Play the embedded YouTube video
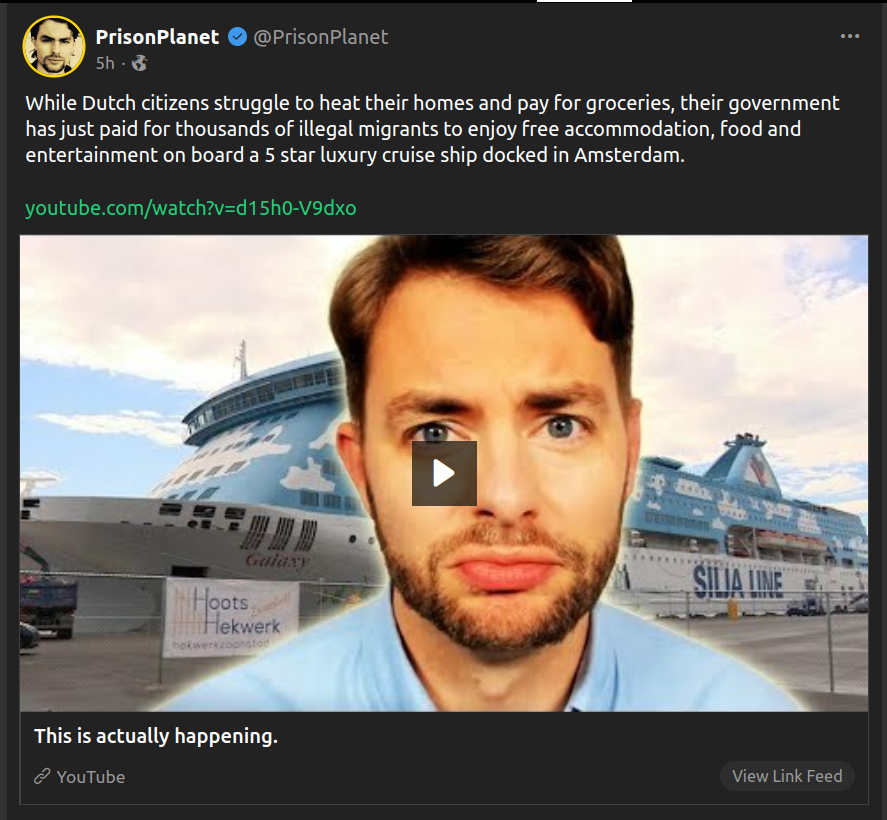Screen dimensions: 887x820 click(444, 473)
